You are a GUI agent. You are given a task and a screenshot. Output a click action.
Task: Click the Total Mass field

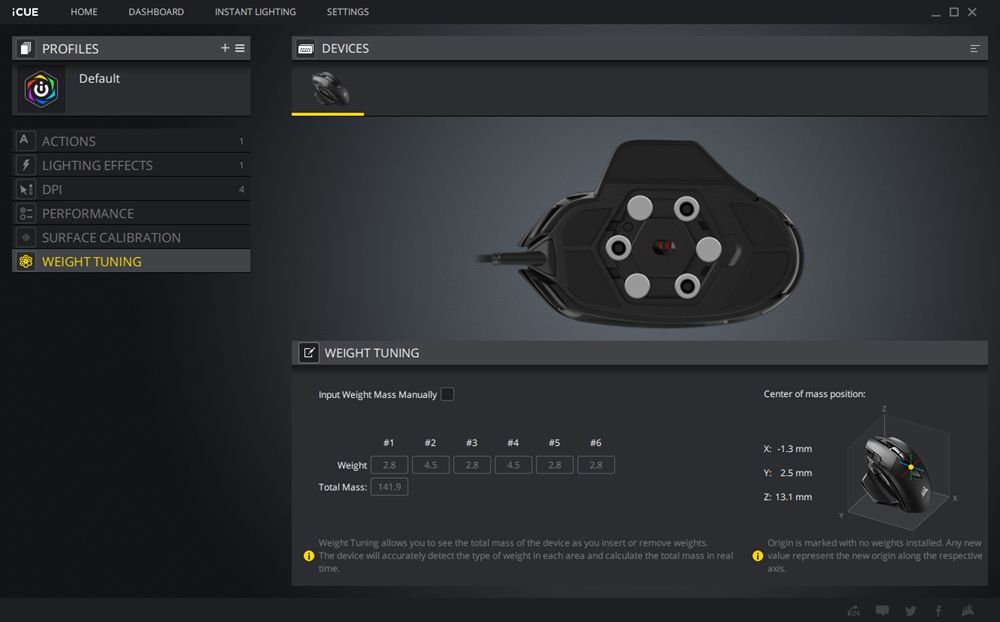[389, 487]
